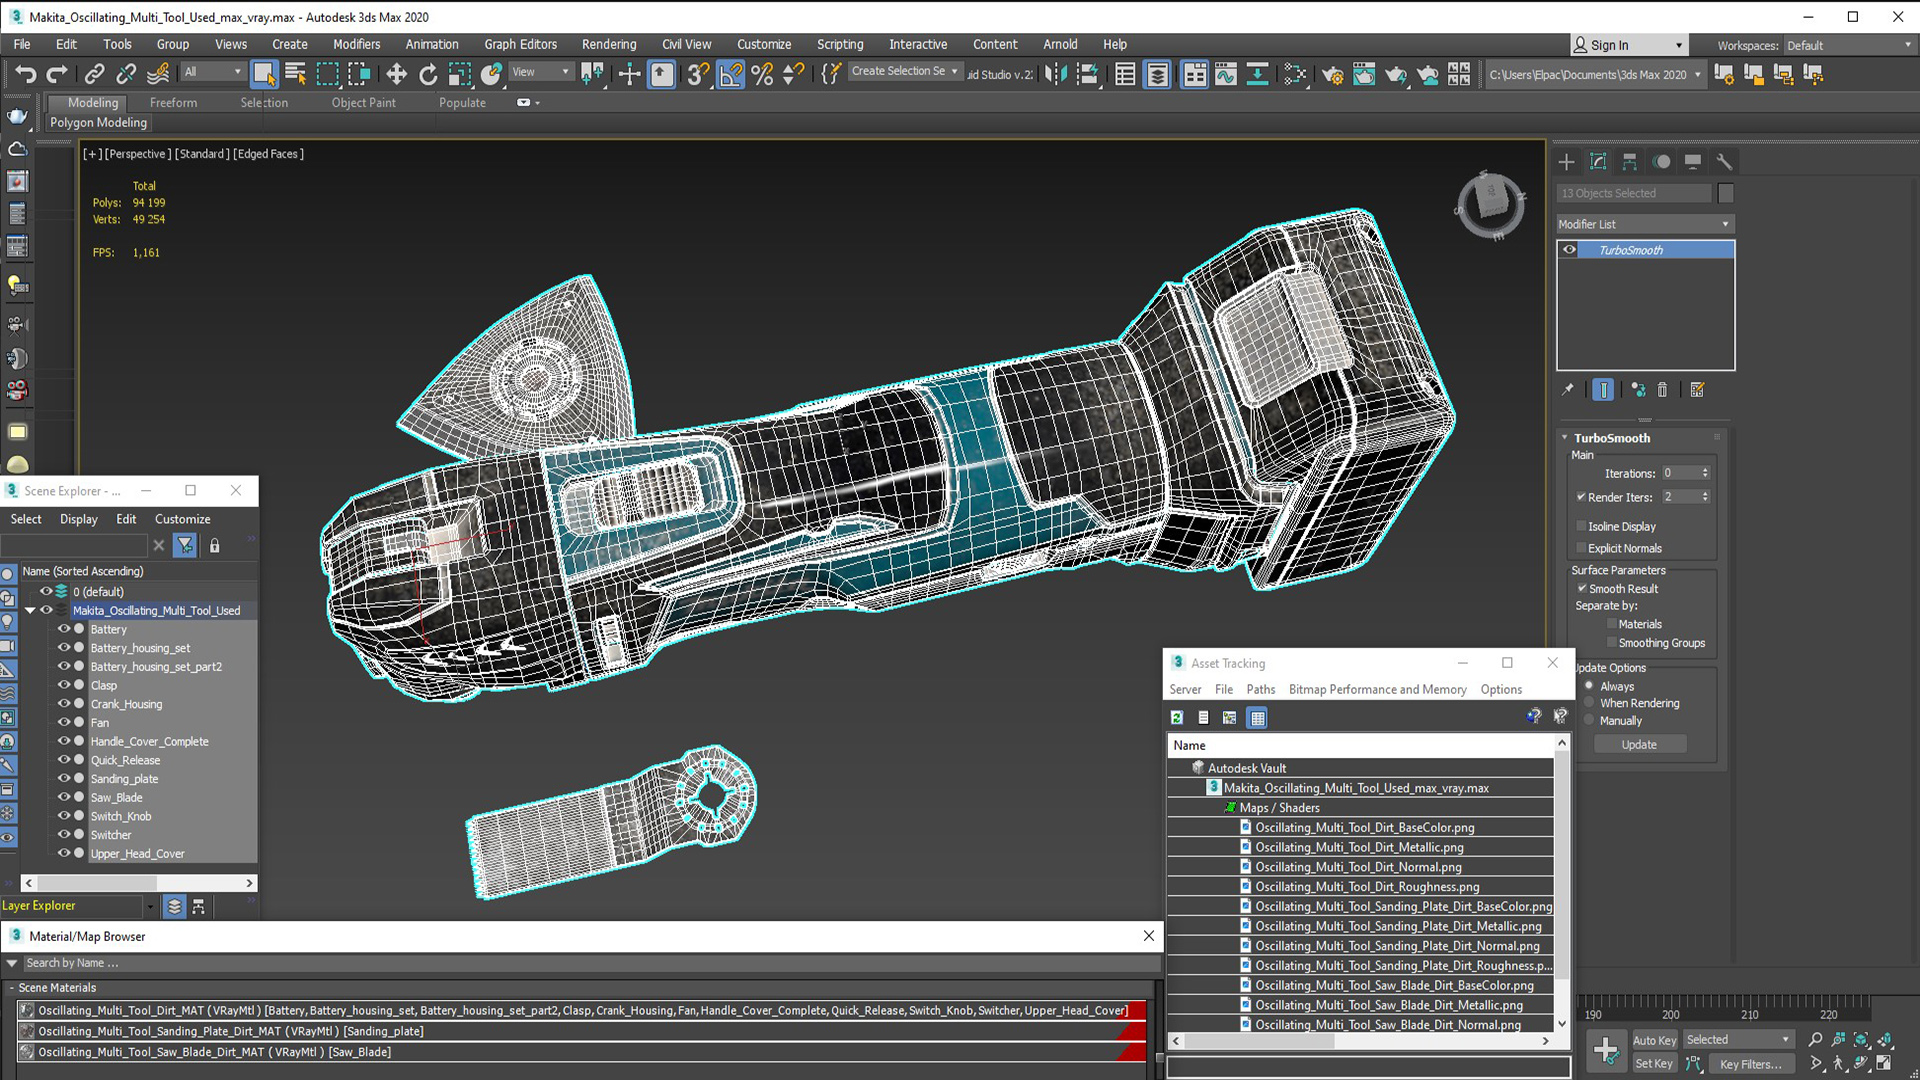Open Display menu in Scene Explorer
This screenshot has height=1080, width=1920.
78,519
